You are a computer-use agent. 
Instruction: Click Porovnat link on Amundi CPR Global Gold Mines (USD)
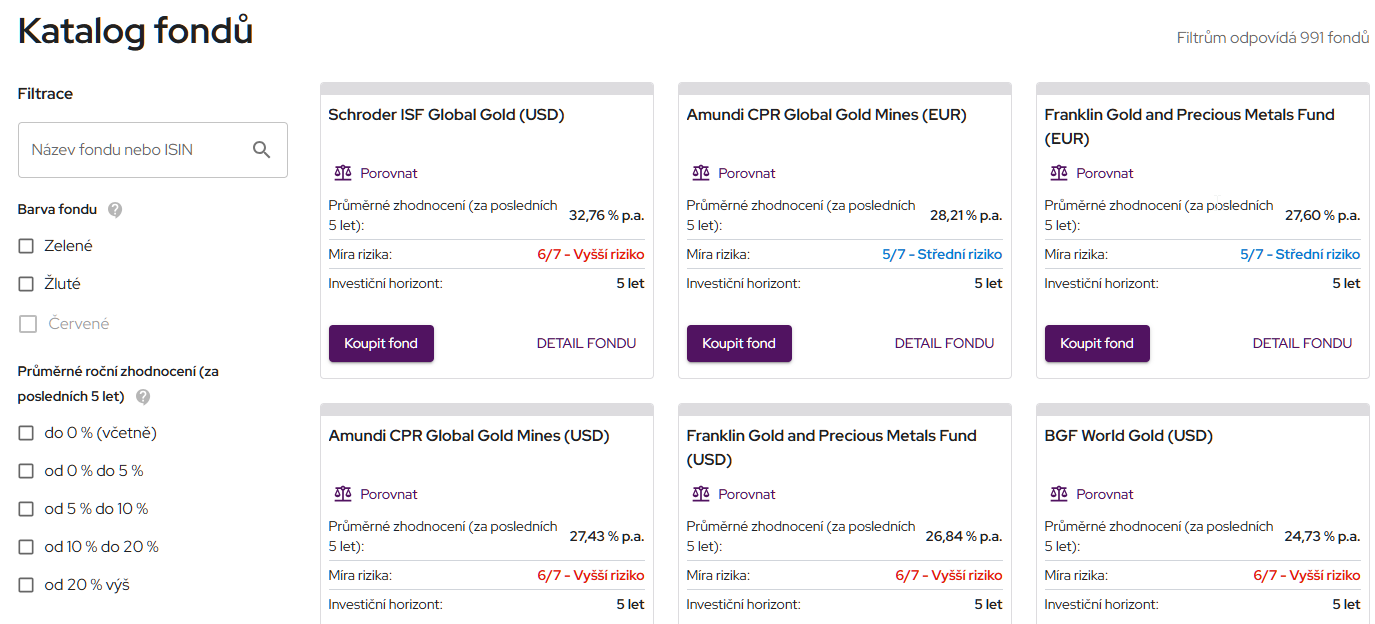(x=389, y=494)
